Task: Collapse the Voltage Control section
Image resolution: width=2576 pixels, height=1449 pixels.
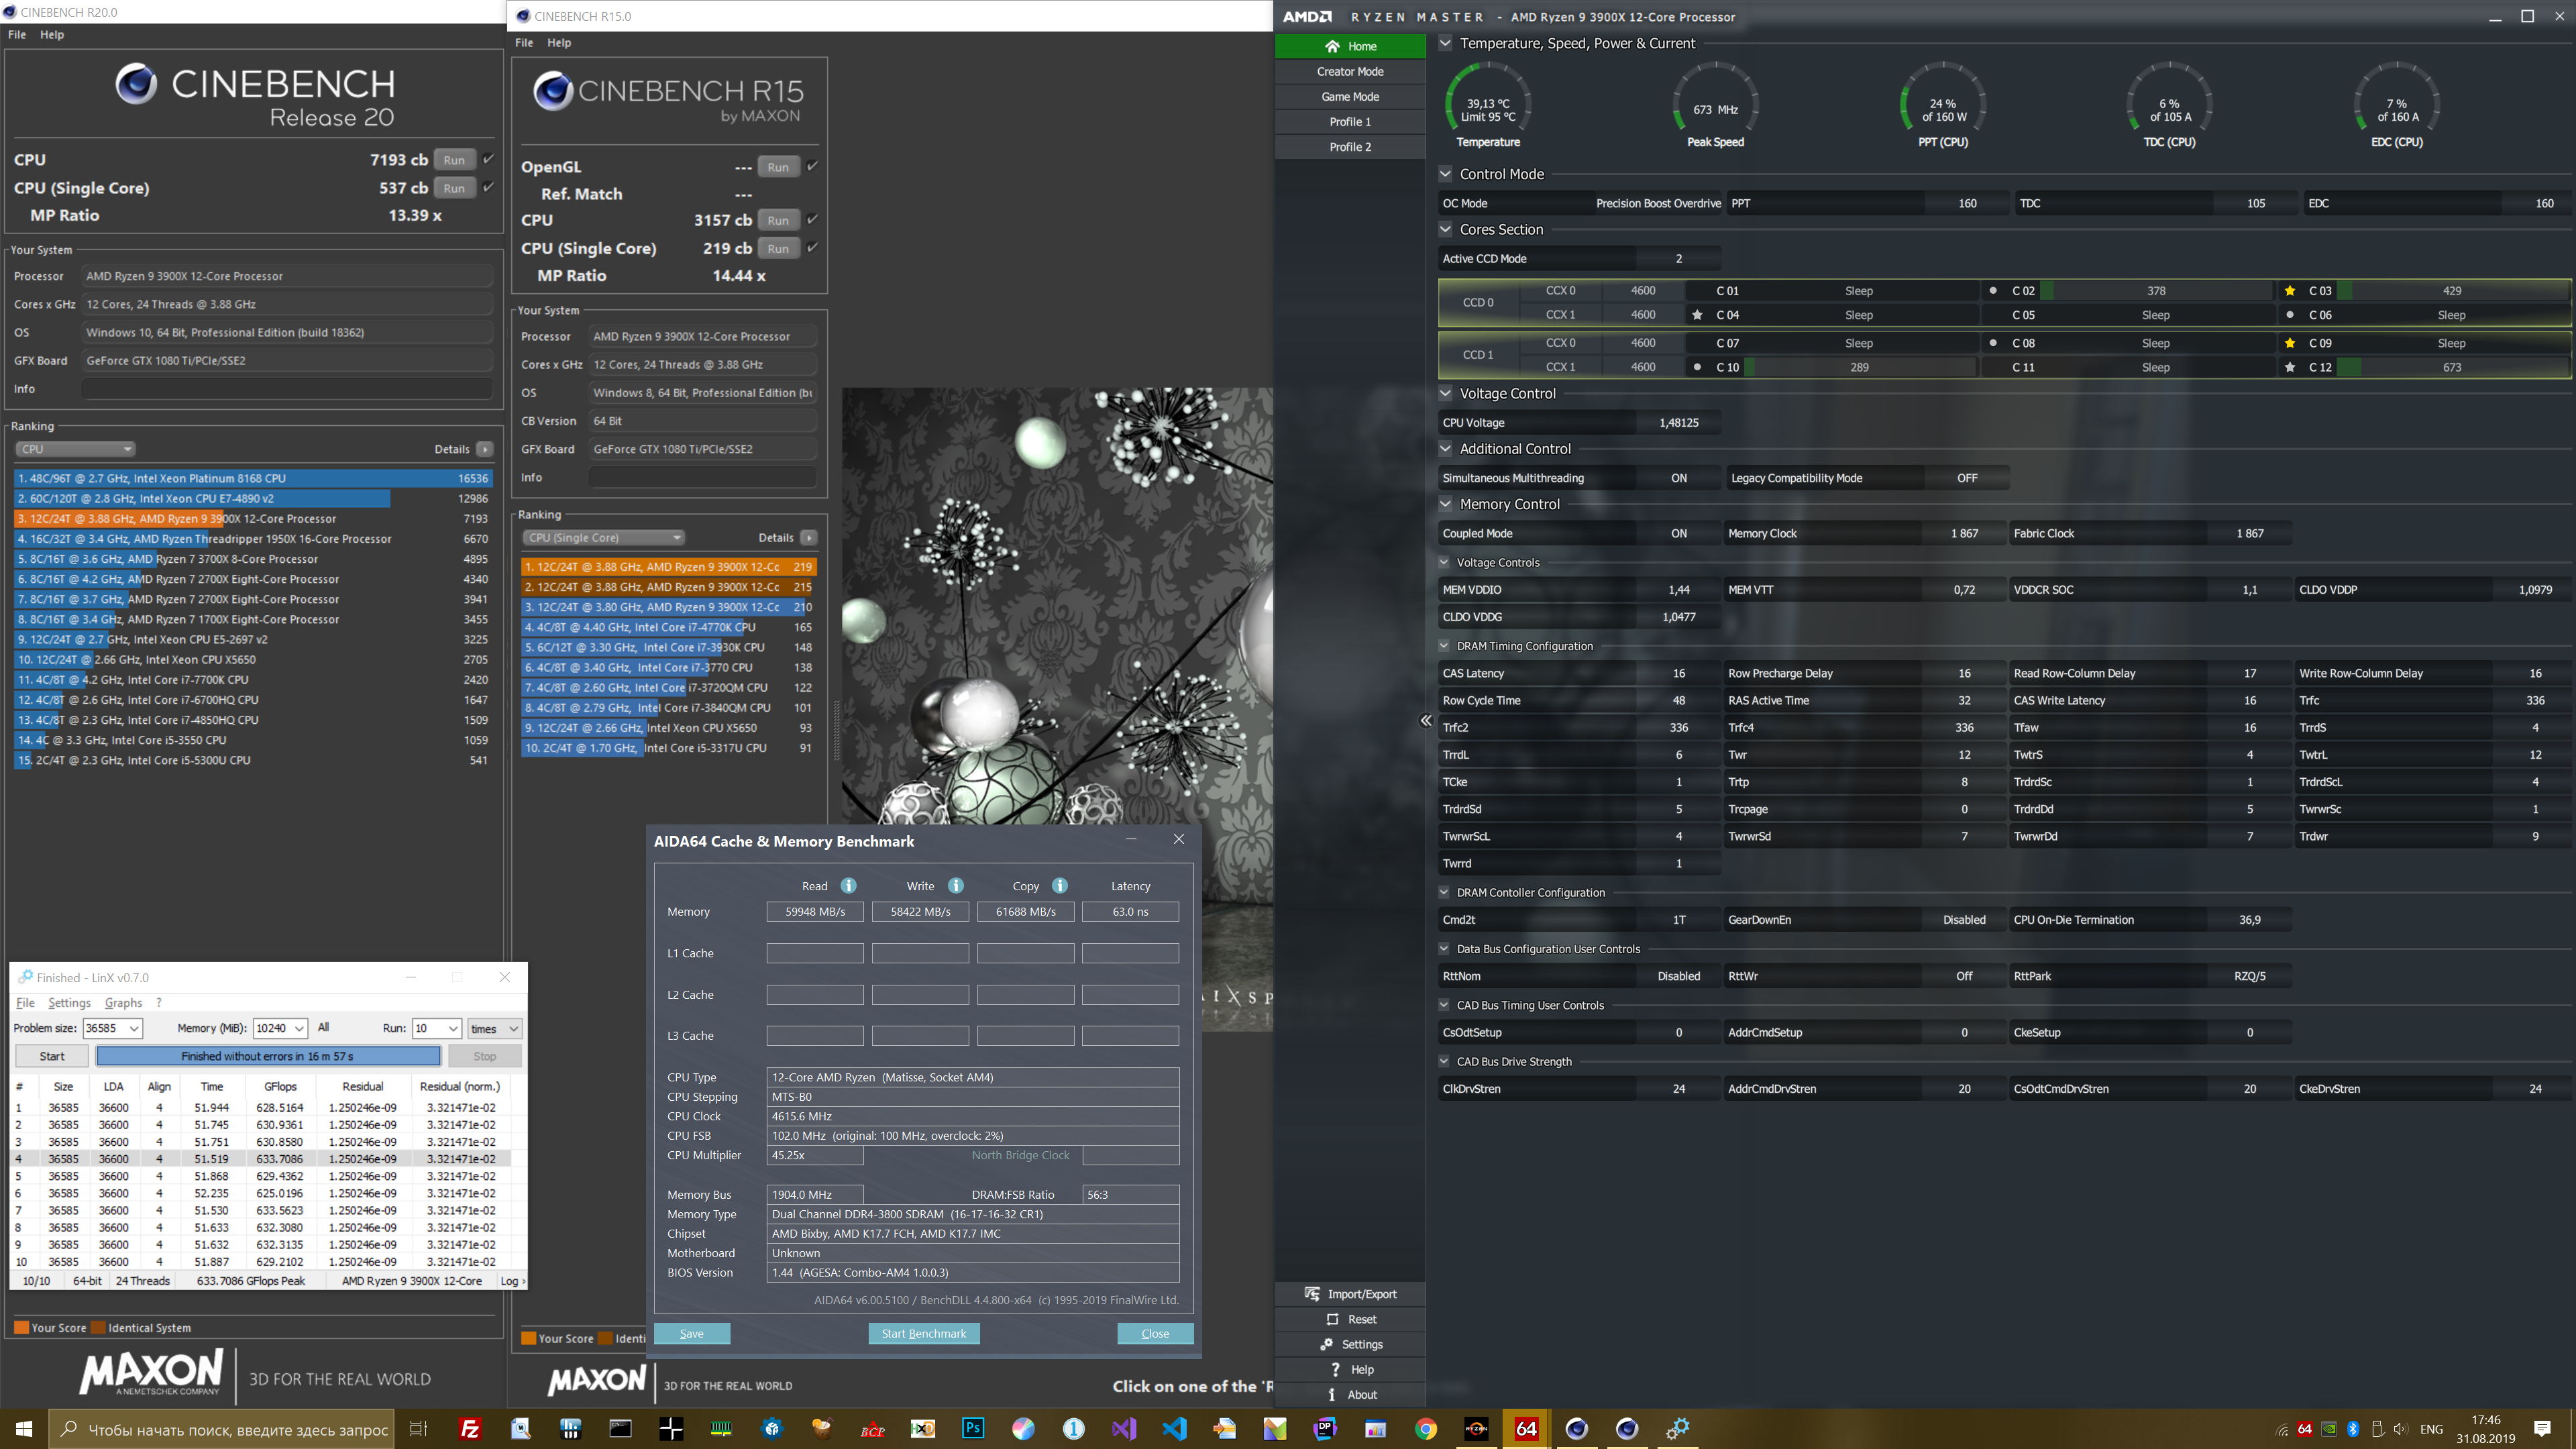Action: click(x=1445, y=393)
